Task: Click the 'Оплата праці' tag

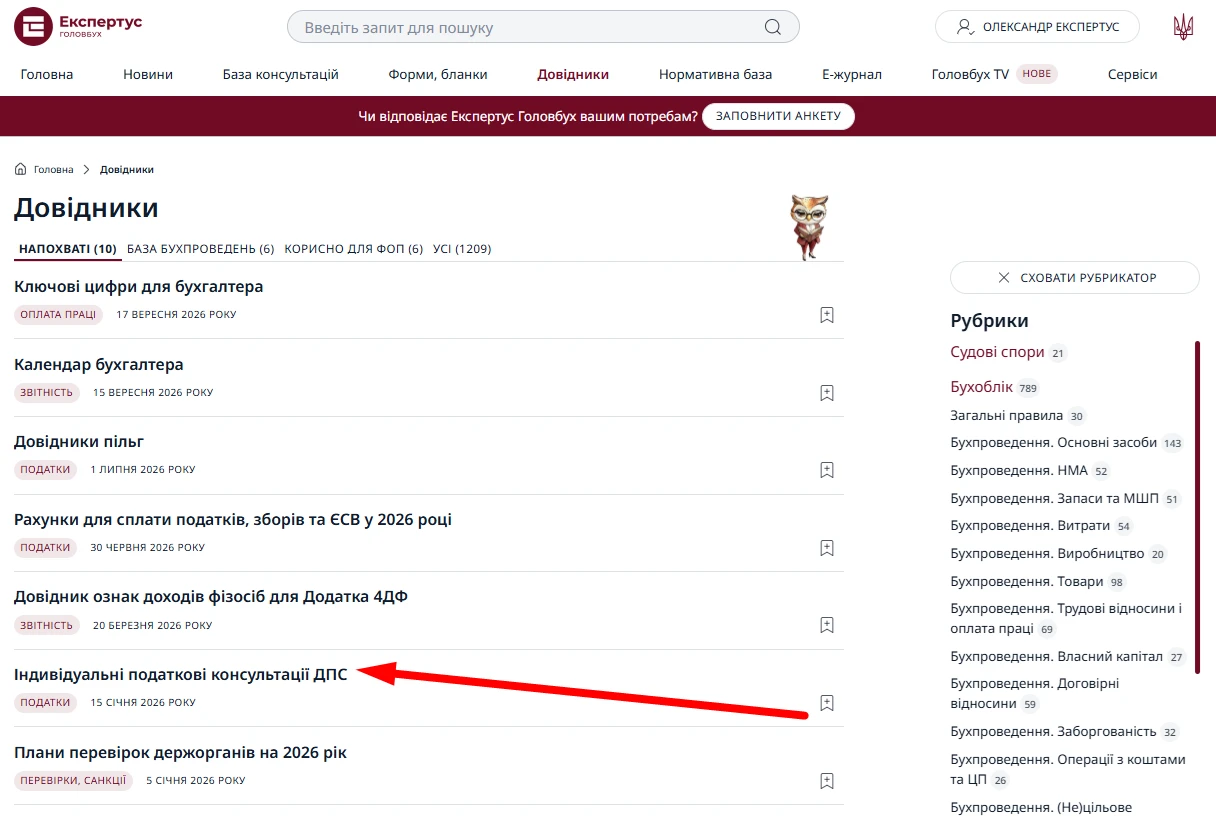Action: 59,315
